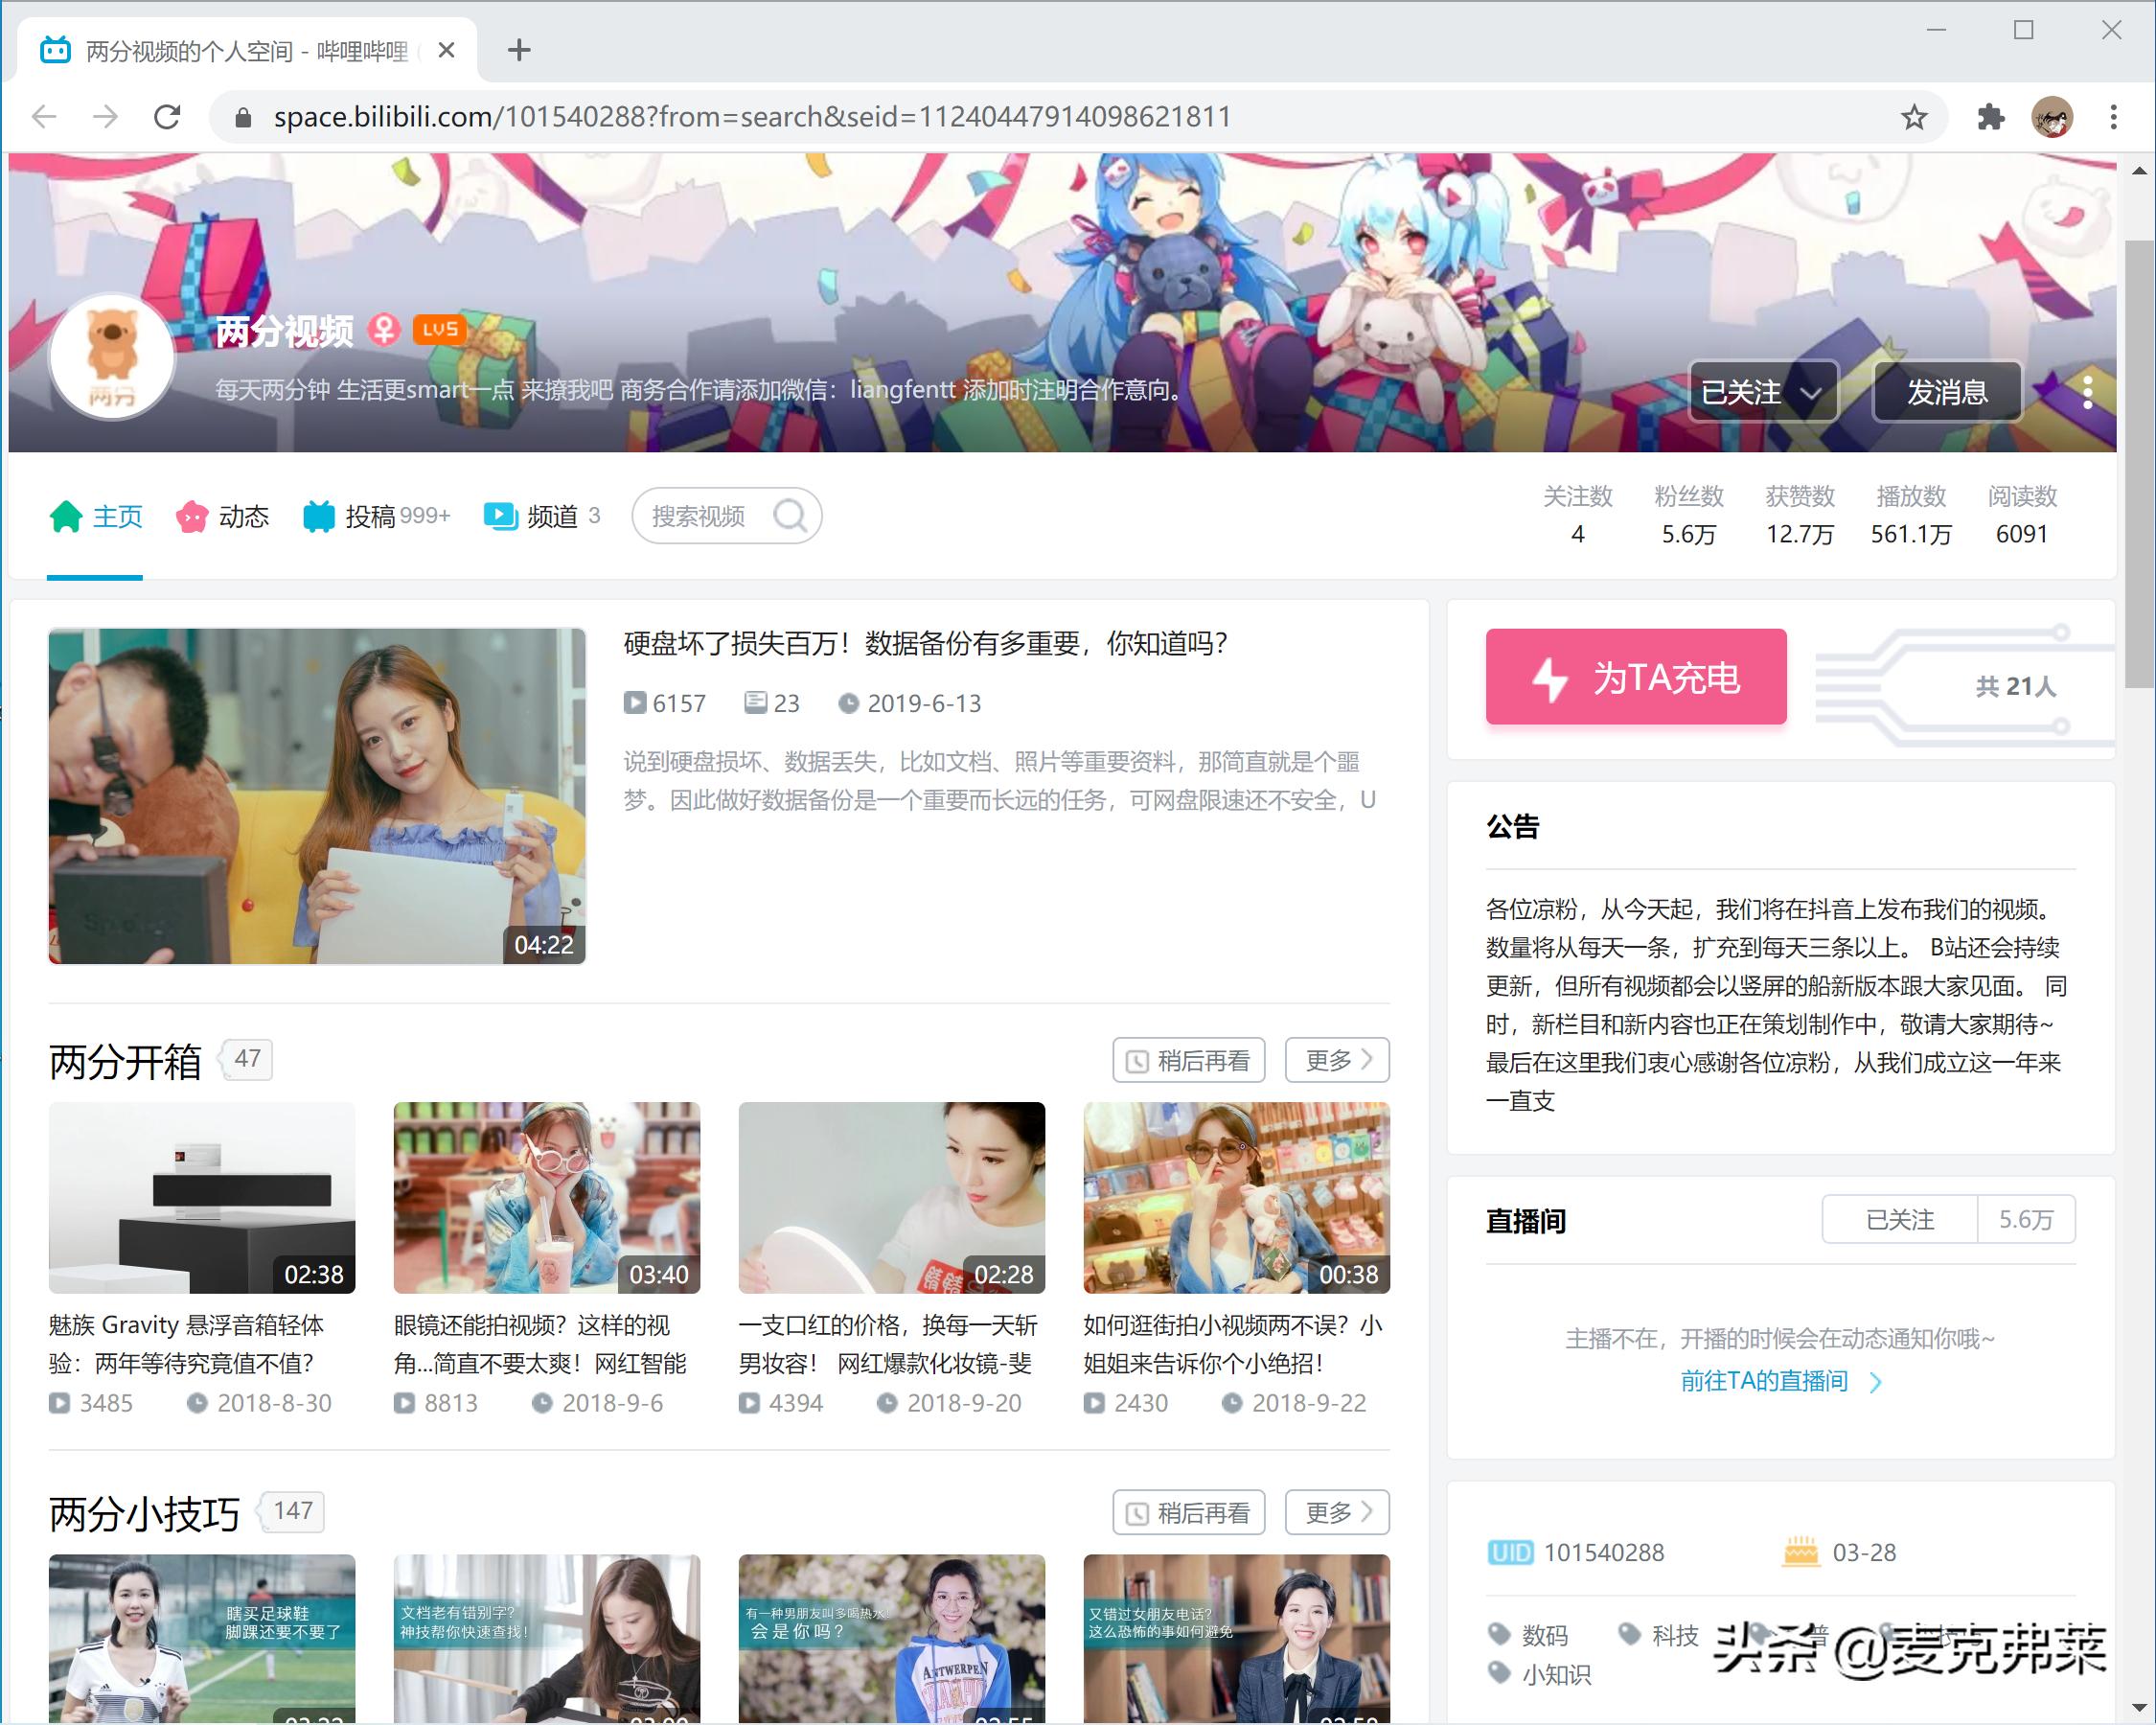
Task: Click the 发消息 message button
Action: [x=1946, y=392]
